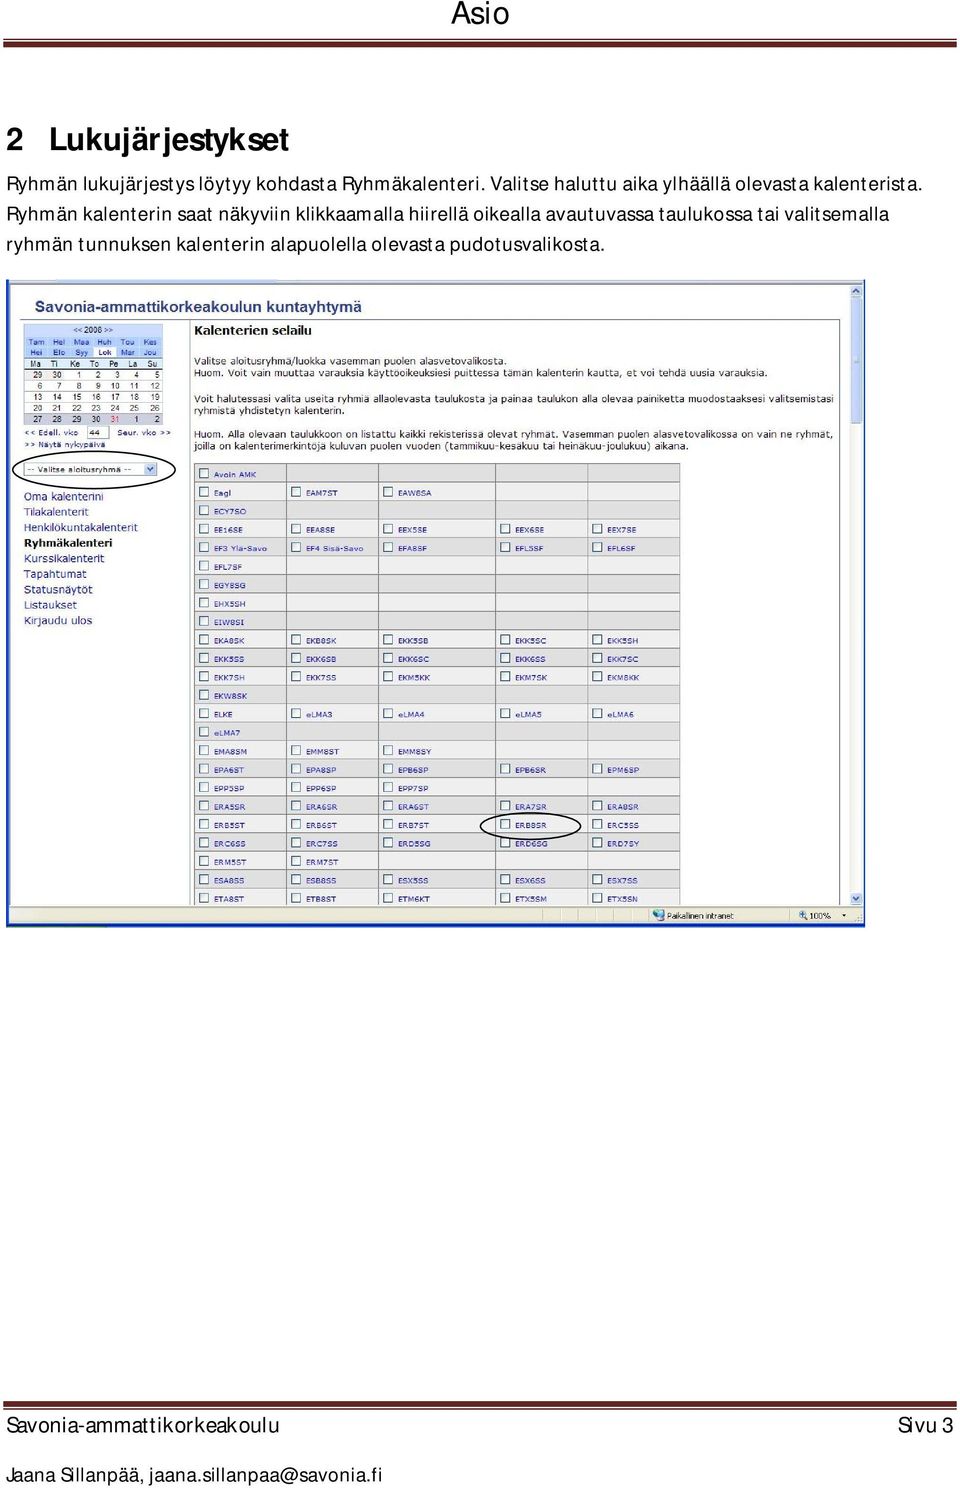Check the ESX5SS checkbox
This screenshot has width=960, height=1488.
coord(388,880)
